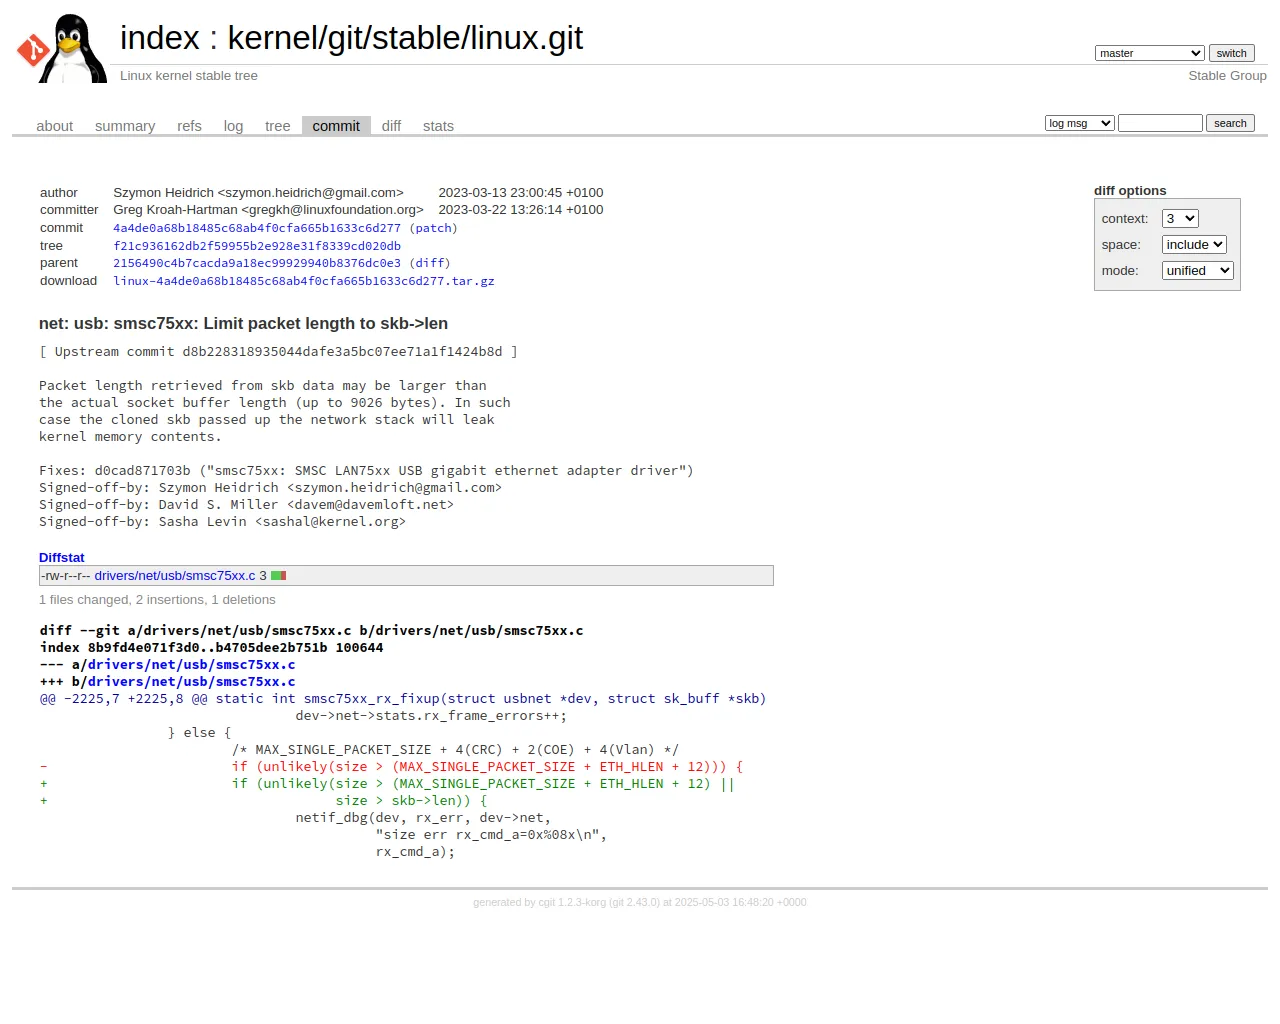The height and width of the screenshot is (1024, 1280).
Task: Change the space option dropdown
Action: click(x=1194, y=245)
